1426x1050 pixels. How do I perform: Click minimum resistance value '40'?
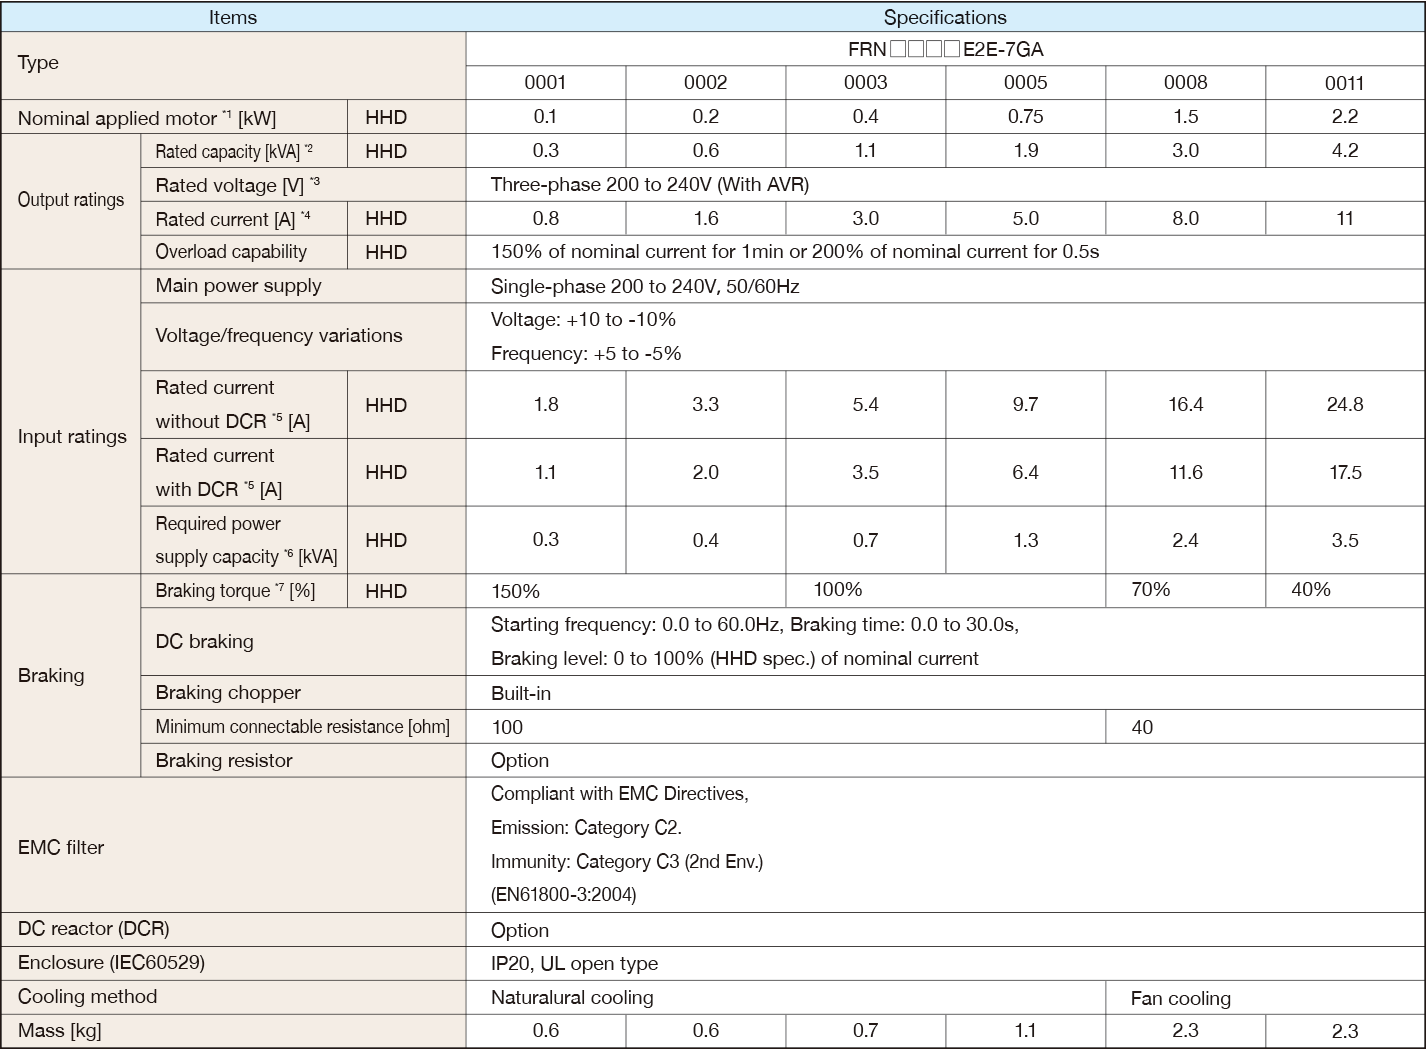click(1142, 727)
